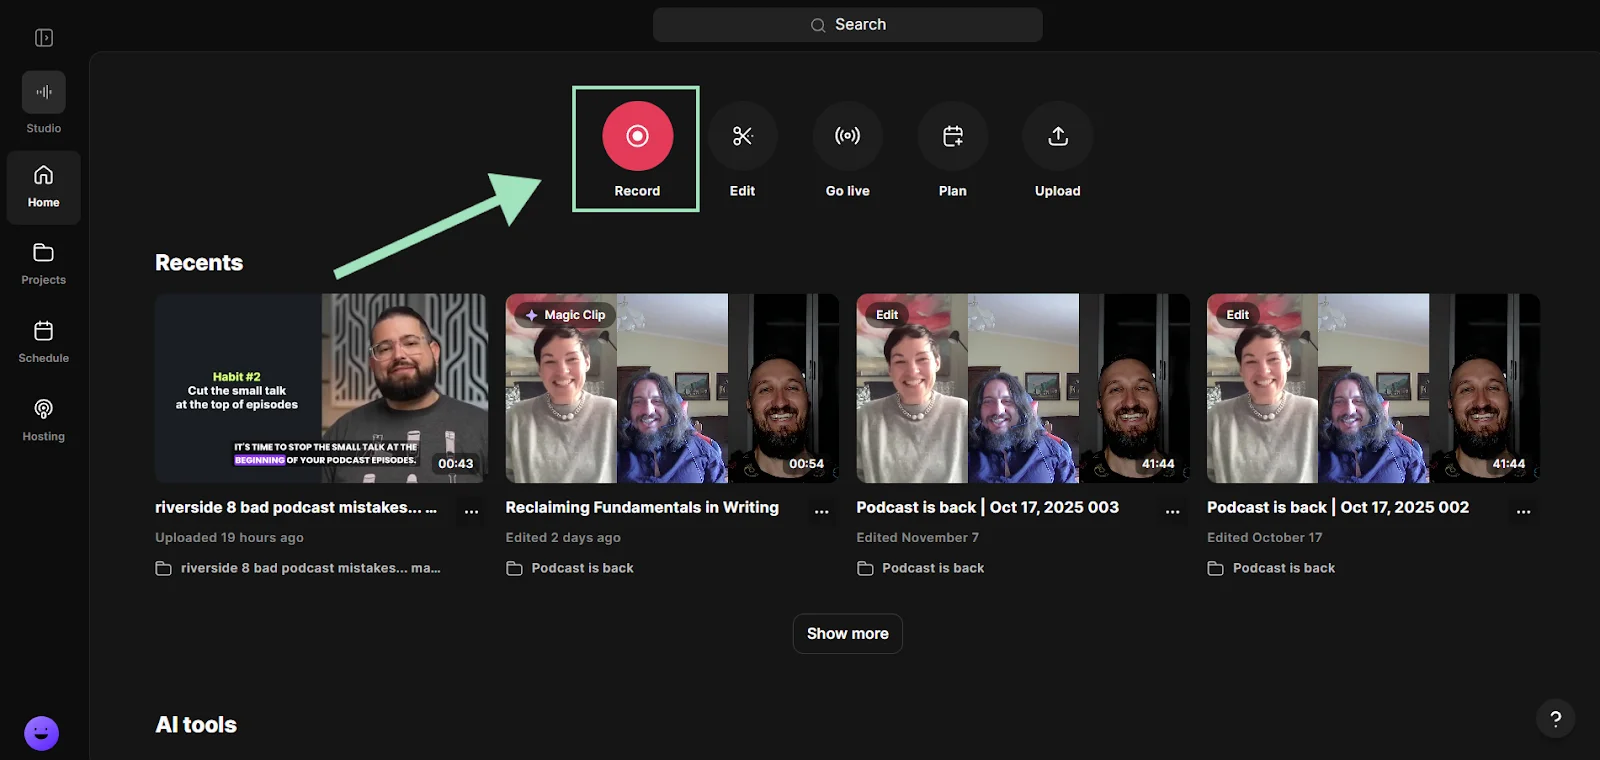Click Edit badge on 2025 003 thumbnail
The height and width of the screenshot is (760, 1600).
(887, 315)
